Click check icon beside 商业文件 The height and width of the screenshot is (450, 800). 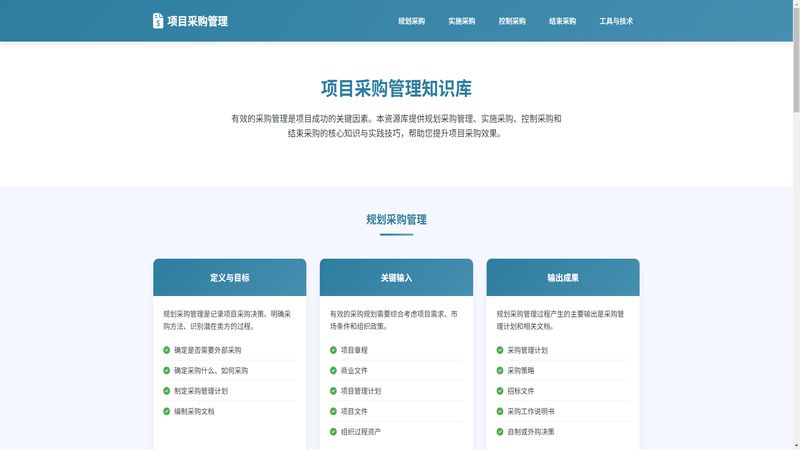click(x=333, y=370)
